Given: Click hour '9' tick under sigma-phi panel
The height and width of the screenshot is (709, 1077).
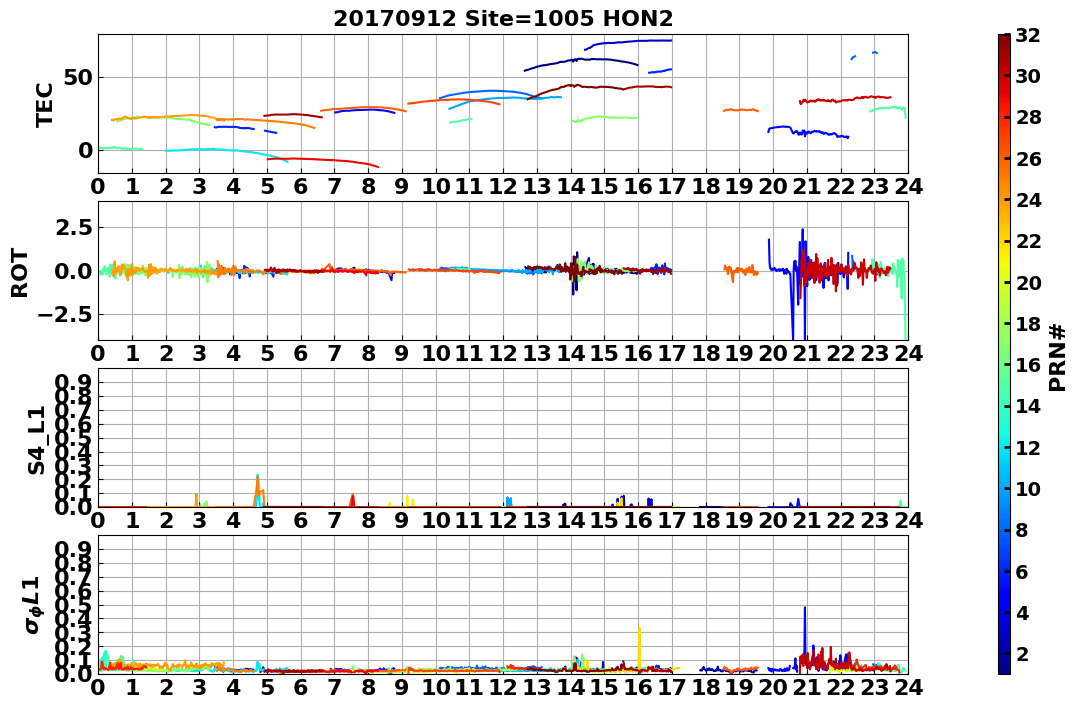Looking at the screenshot, I should click(x=402, y=687).
